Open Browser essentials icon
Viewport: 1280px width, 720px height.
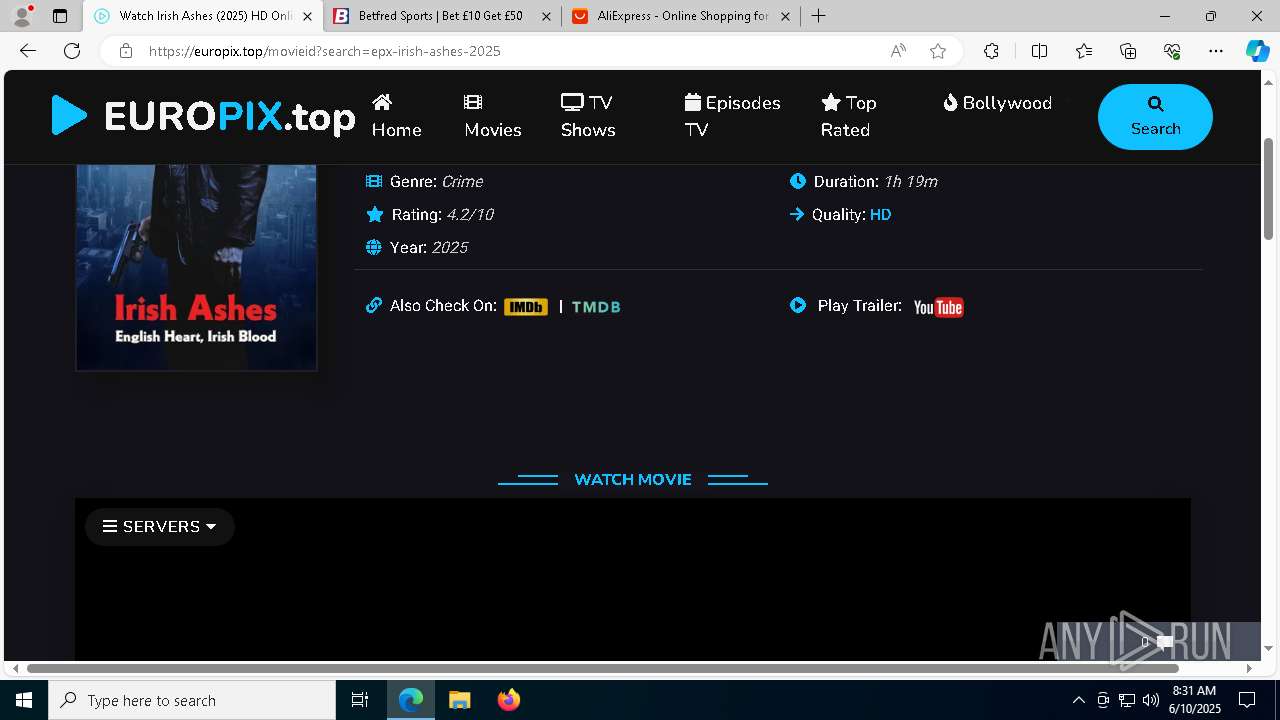tap(1172, 51)
